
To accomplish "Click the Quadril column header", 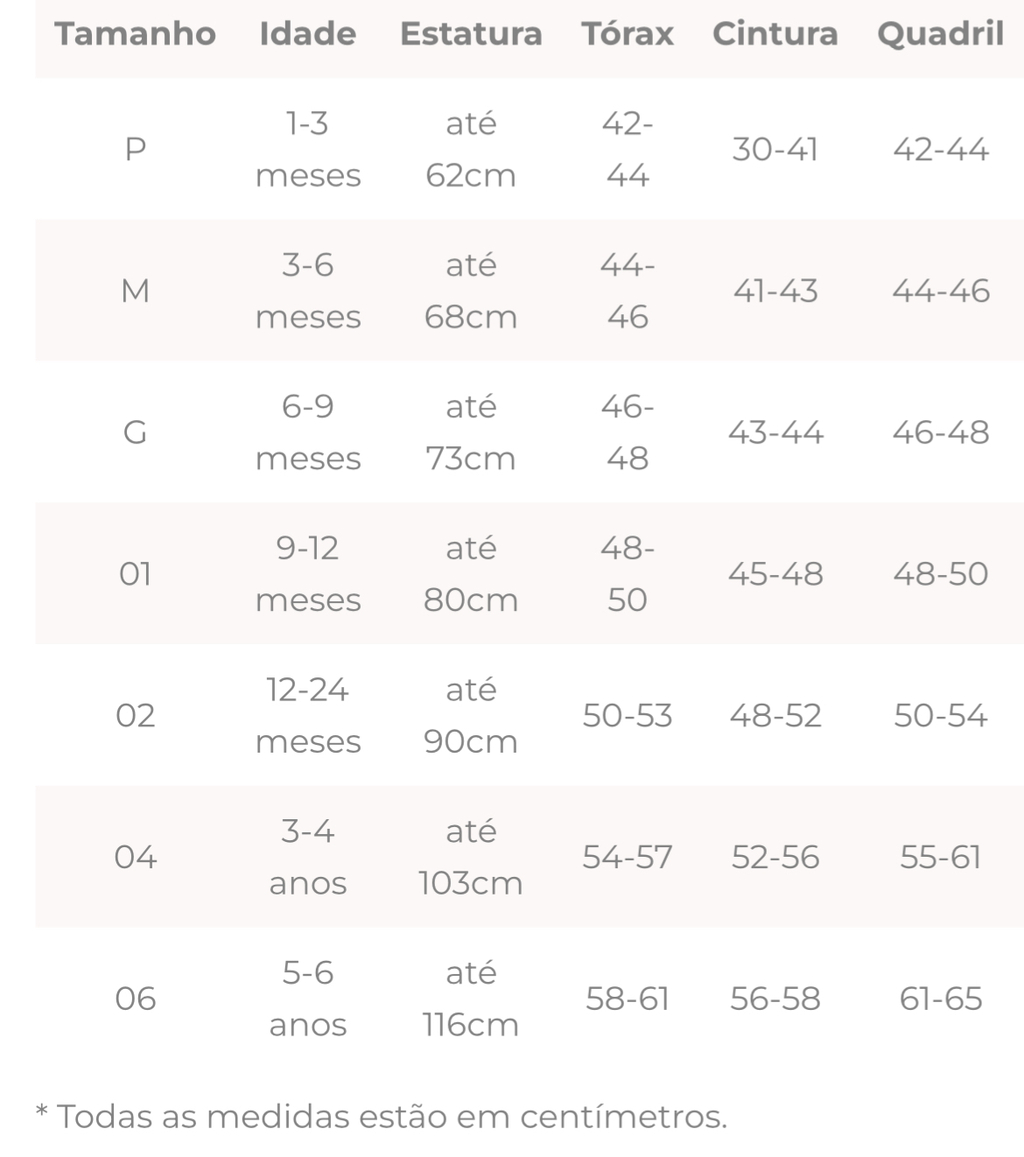I will pyautogui.click(x=941, y=34).
